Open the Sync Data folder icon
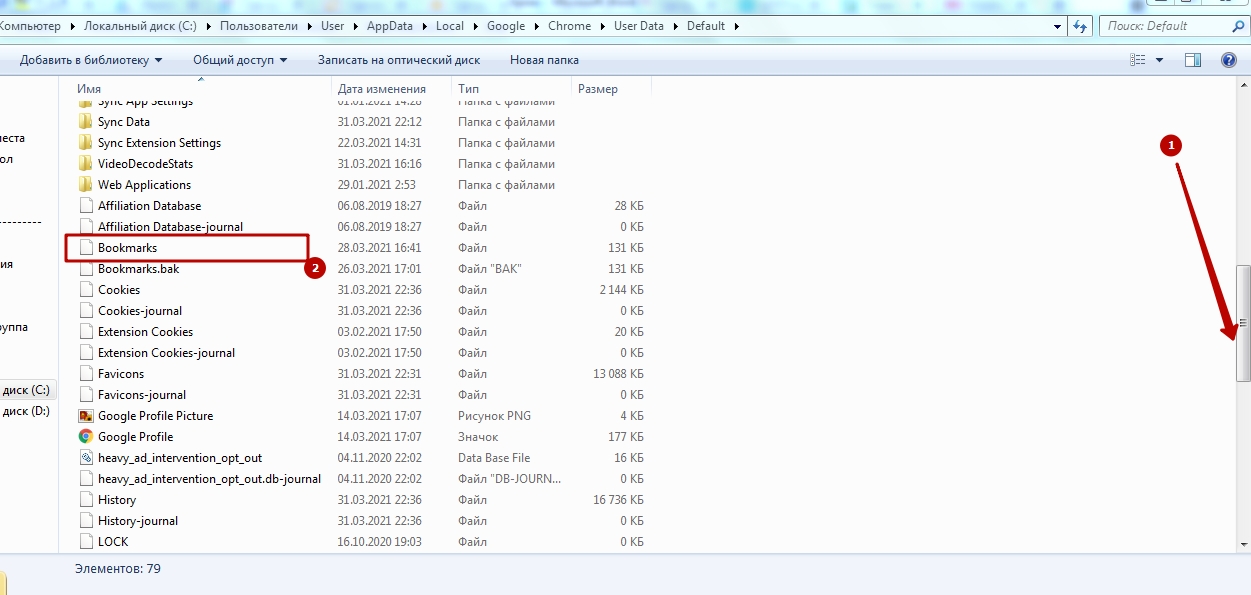The image size is (1251, 595). click(86, 122)
